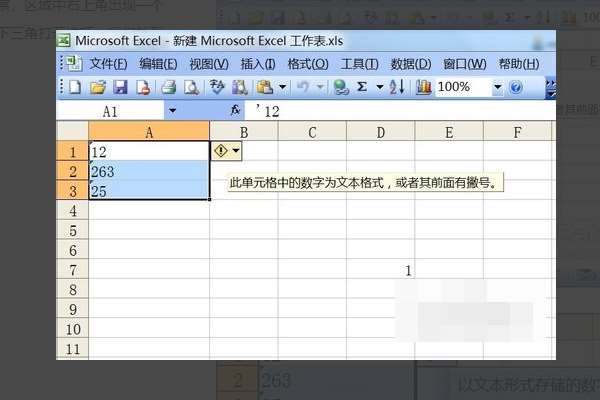The width and height of the screenshot is (600, 400).
Task: Open the 编辑(E) menu
Action: [158, 64]
